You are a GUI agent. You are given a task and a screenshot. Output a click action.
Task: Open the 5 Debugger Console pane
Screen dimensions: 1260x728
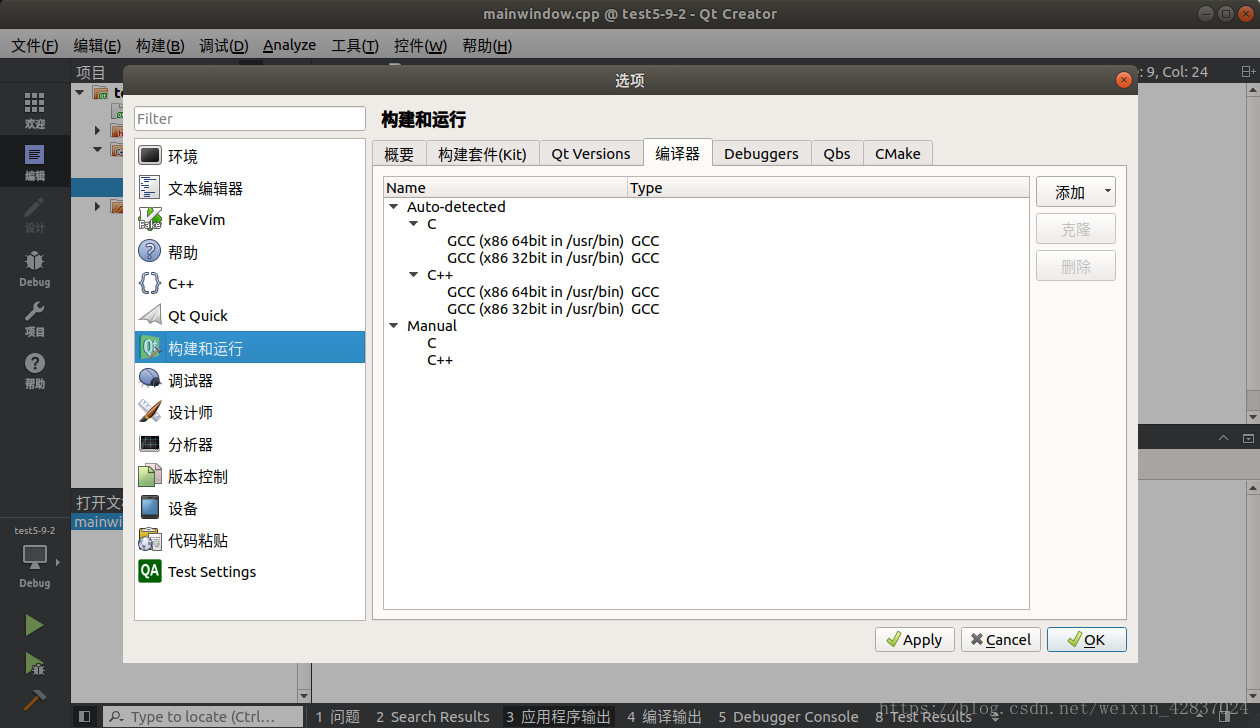tap(789, 716)
